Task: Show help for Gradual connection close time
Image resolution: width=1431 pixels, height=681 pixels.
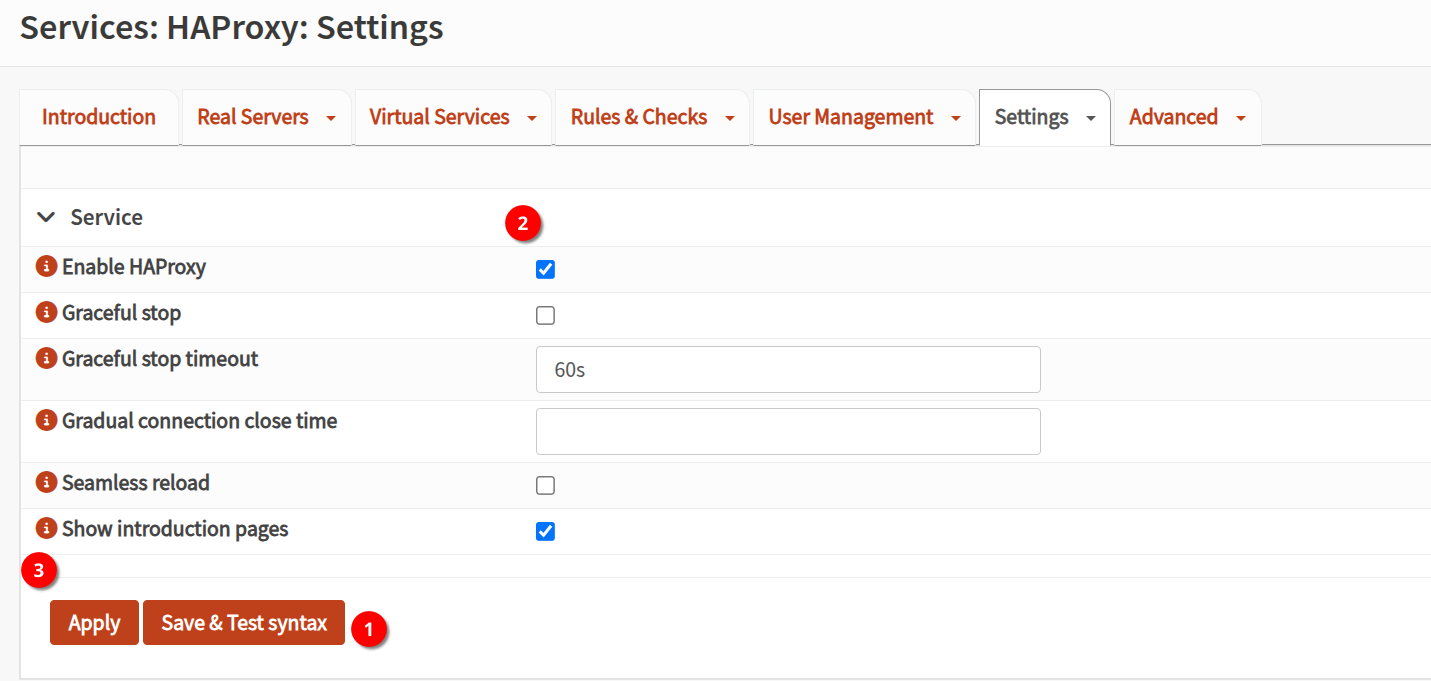Action: pyautogui.click(x=46, y=421)
